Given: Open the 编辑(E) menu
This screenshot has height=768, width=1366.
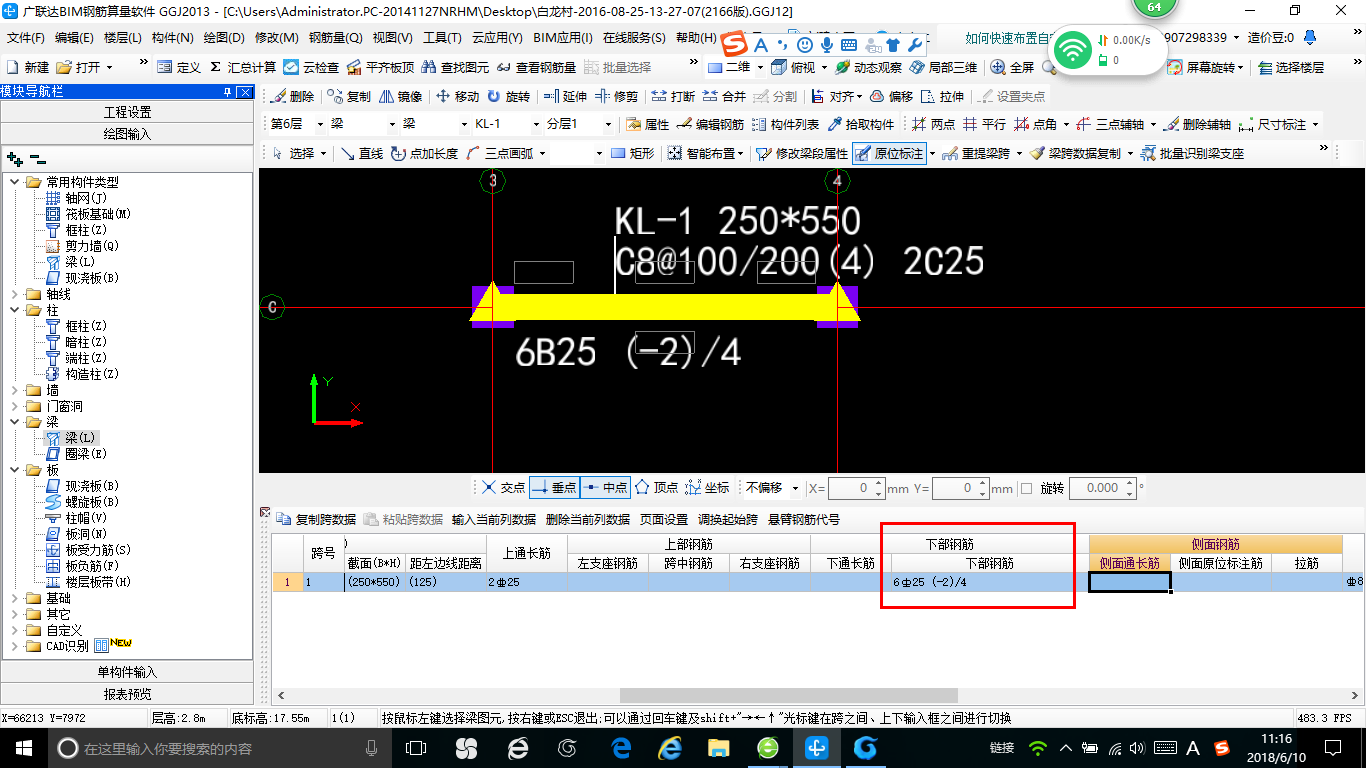Looking at the screenshot, I should click(x=74, y=38).
